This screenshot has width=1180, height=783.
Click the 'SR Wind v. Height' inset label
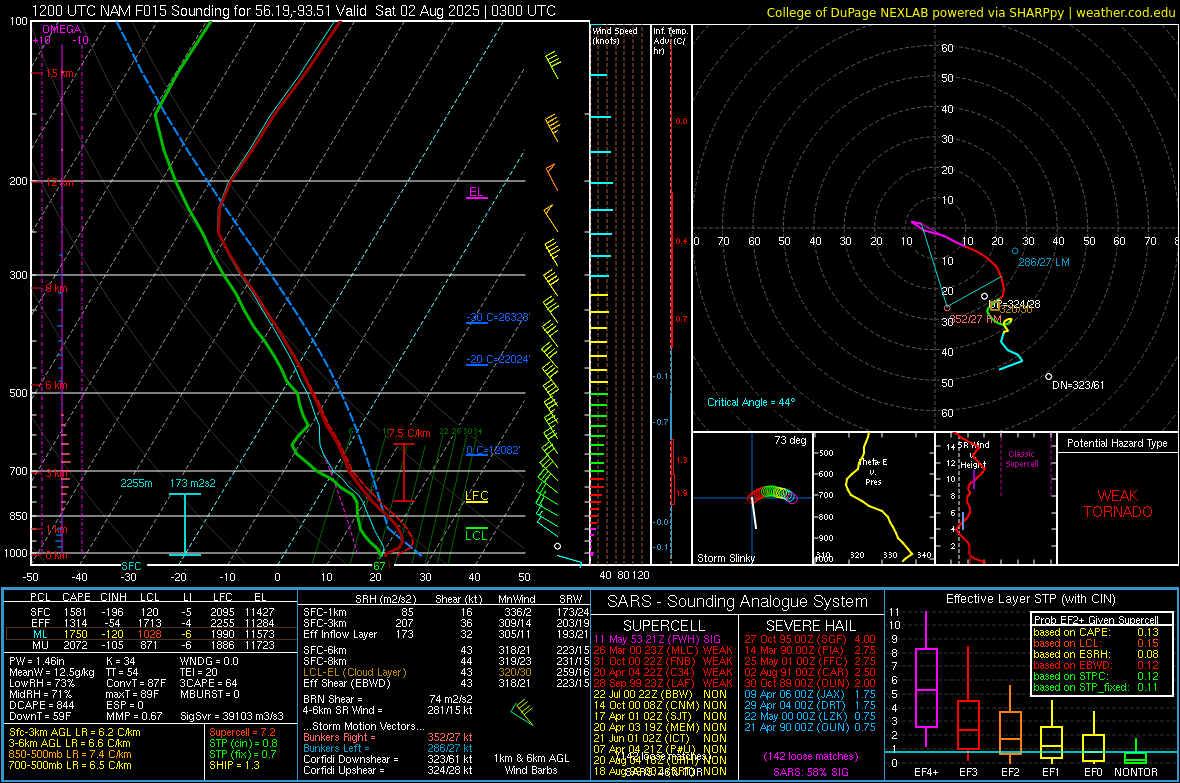[973, 455]
